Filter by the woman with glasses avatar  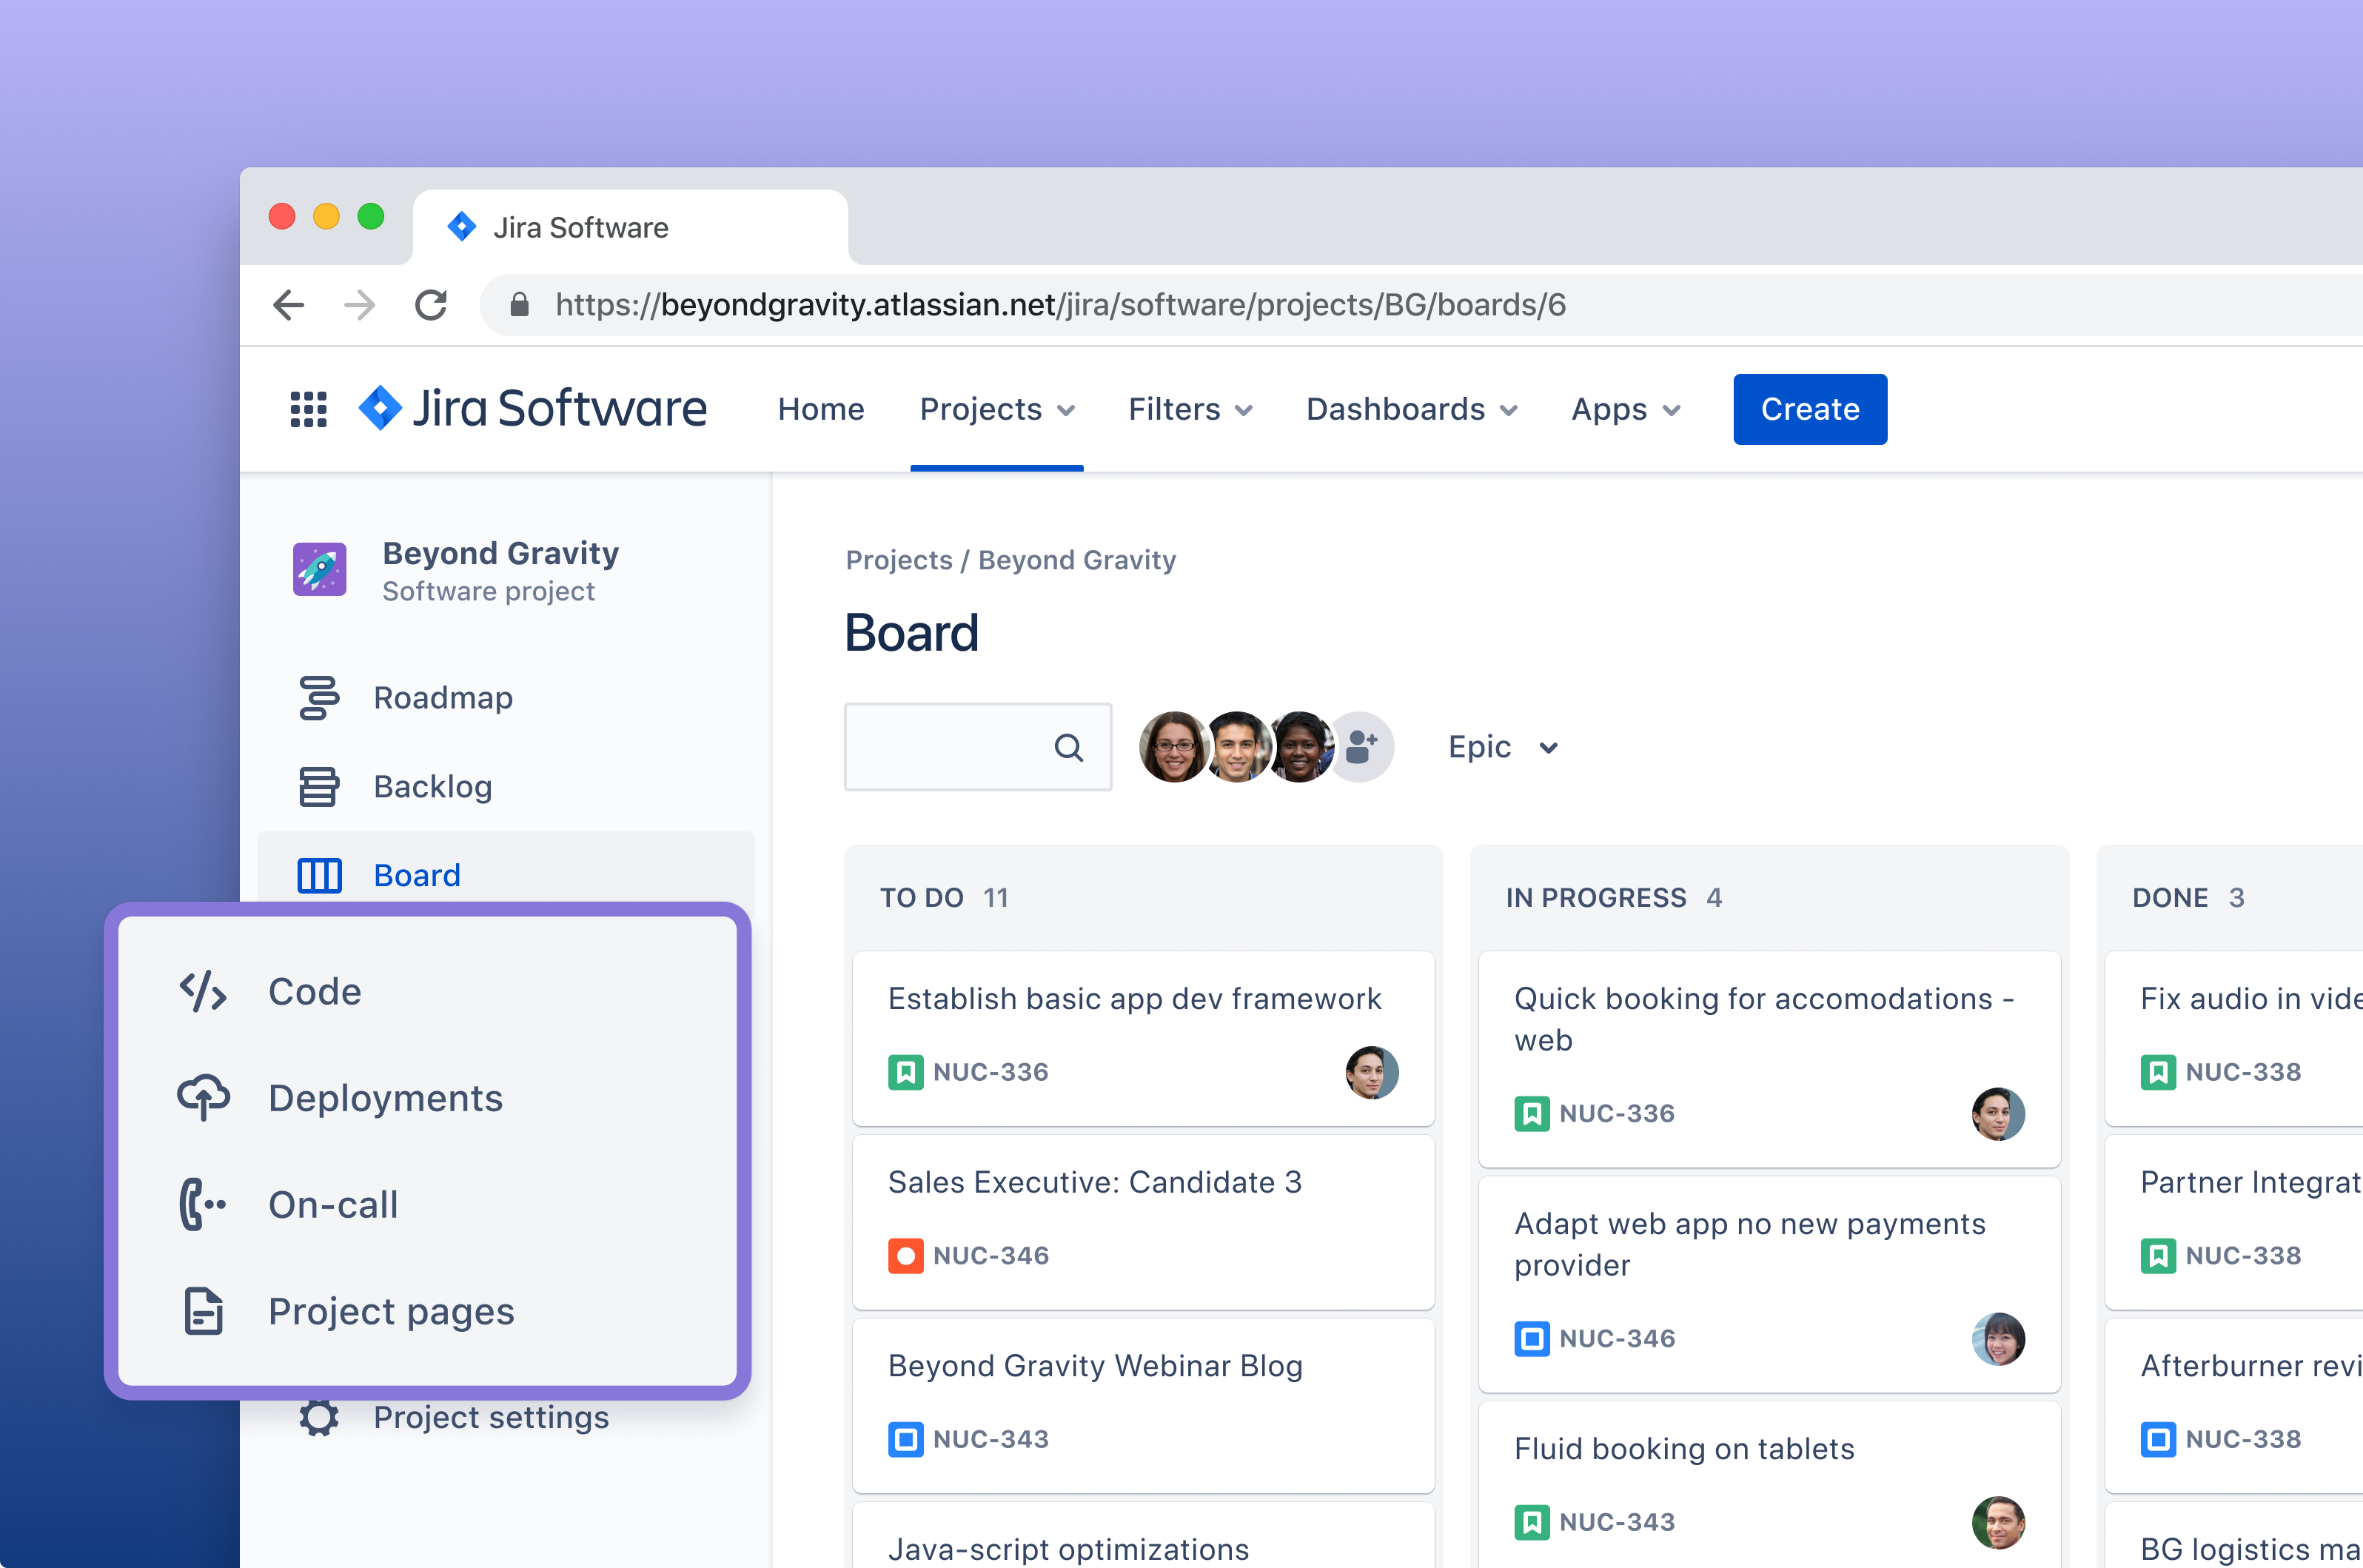click(1174, 747)
